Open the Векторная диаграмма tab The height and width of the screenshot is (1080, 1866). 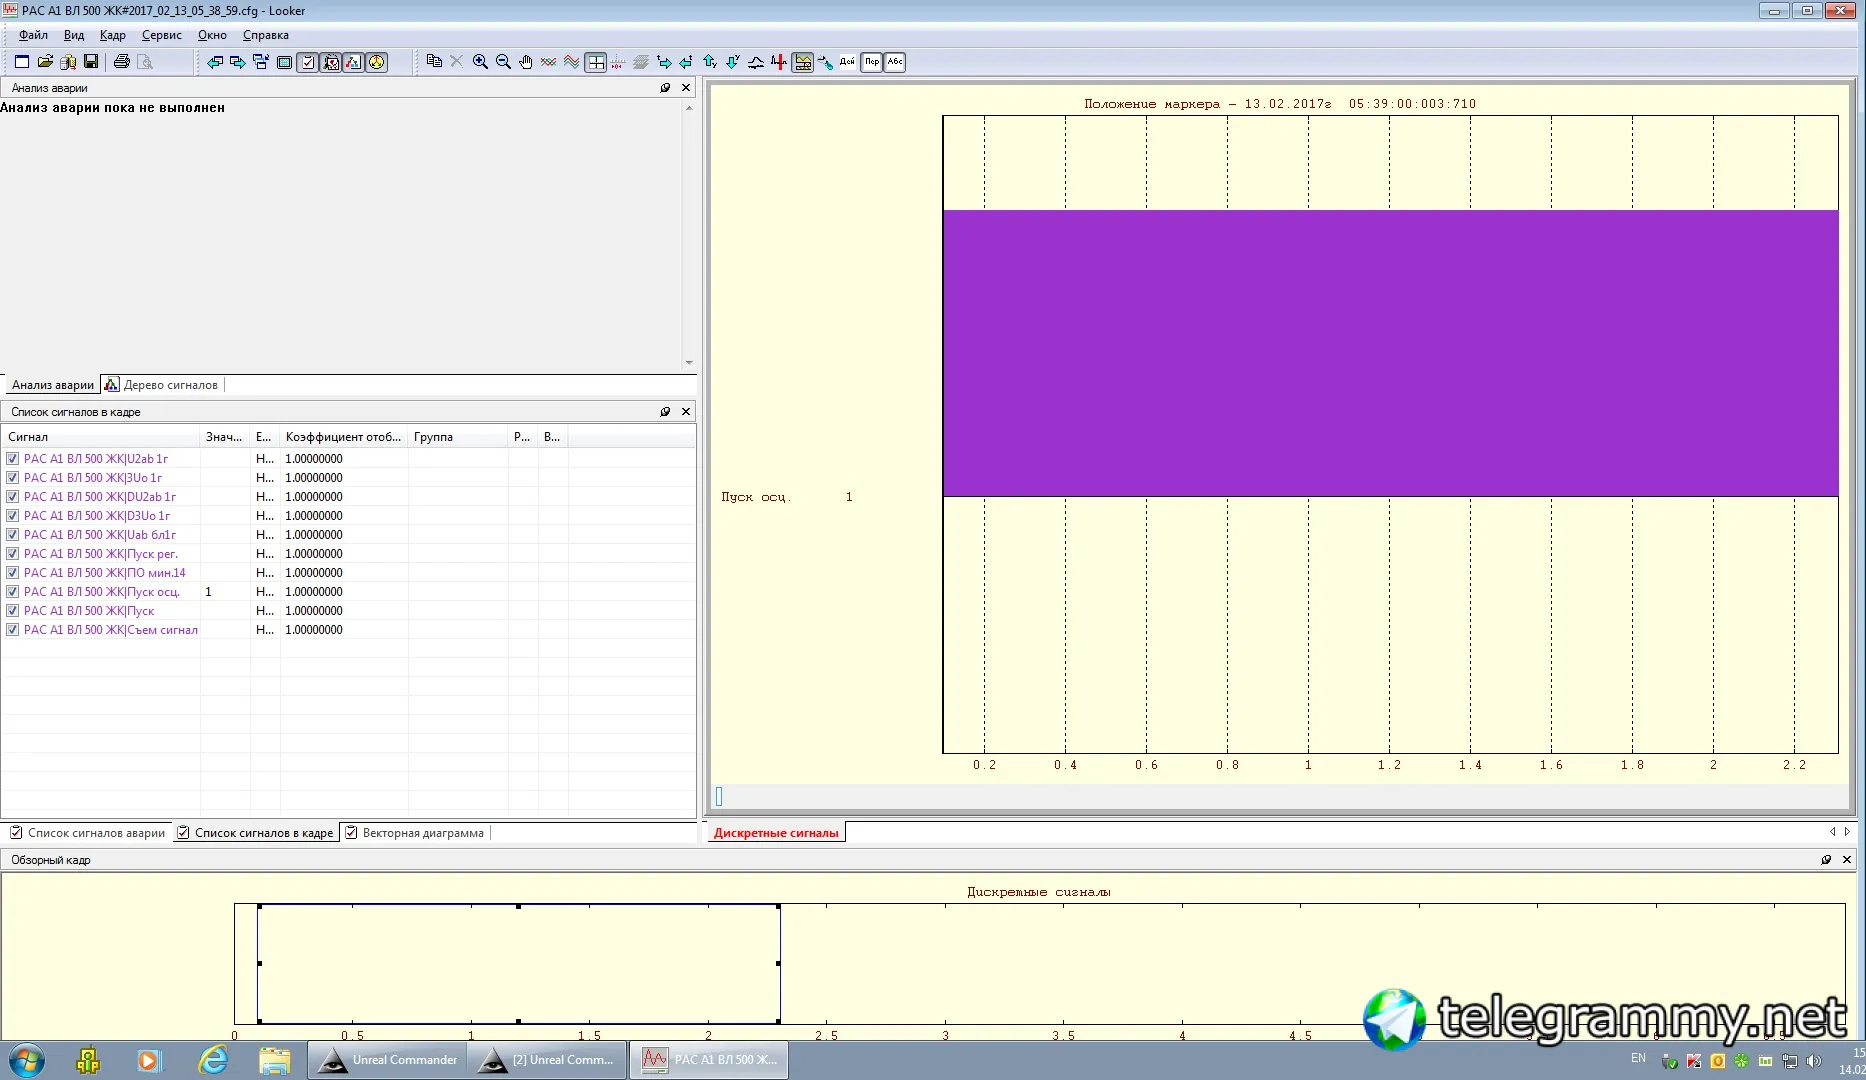pyautogui.click(x=422, y=833)
